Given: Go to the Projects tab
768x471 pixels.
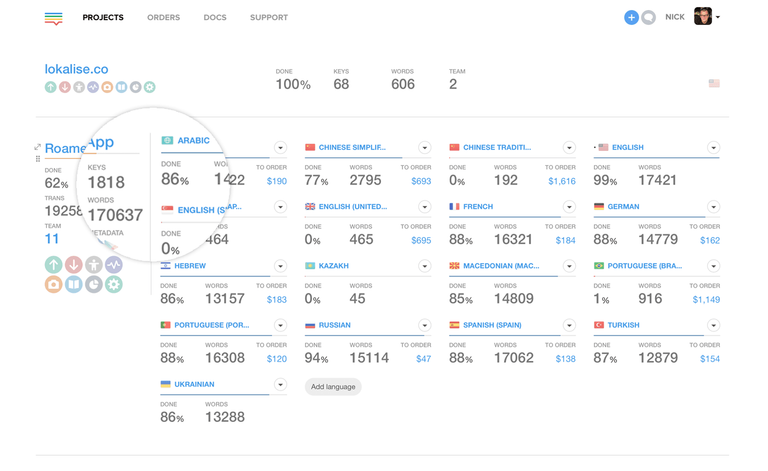Looking at the screenshot, I should pyautogui.click(x=103, y=18).
